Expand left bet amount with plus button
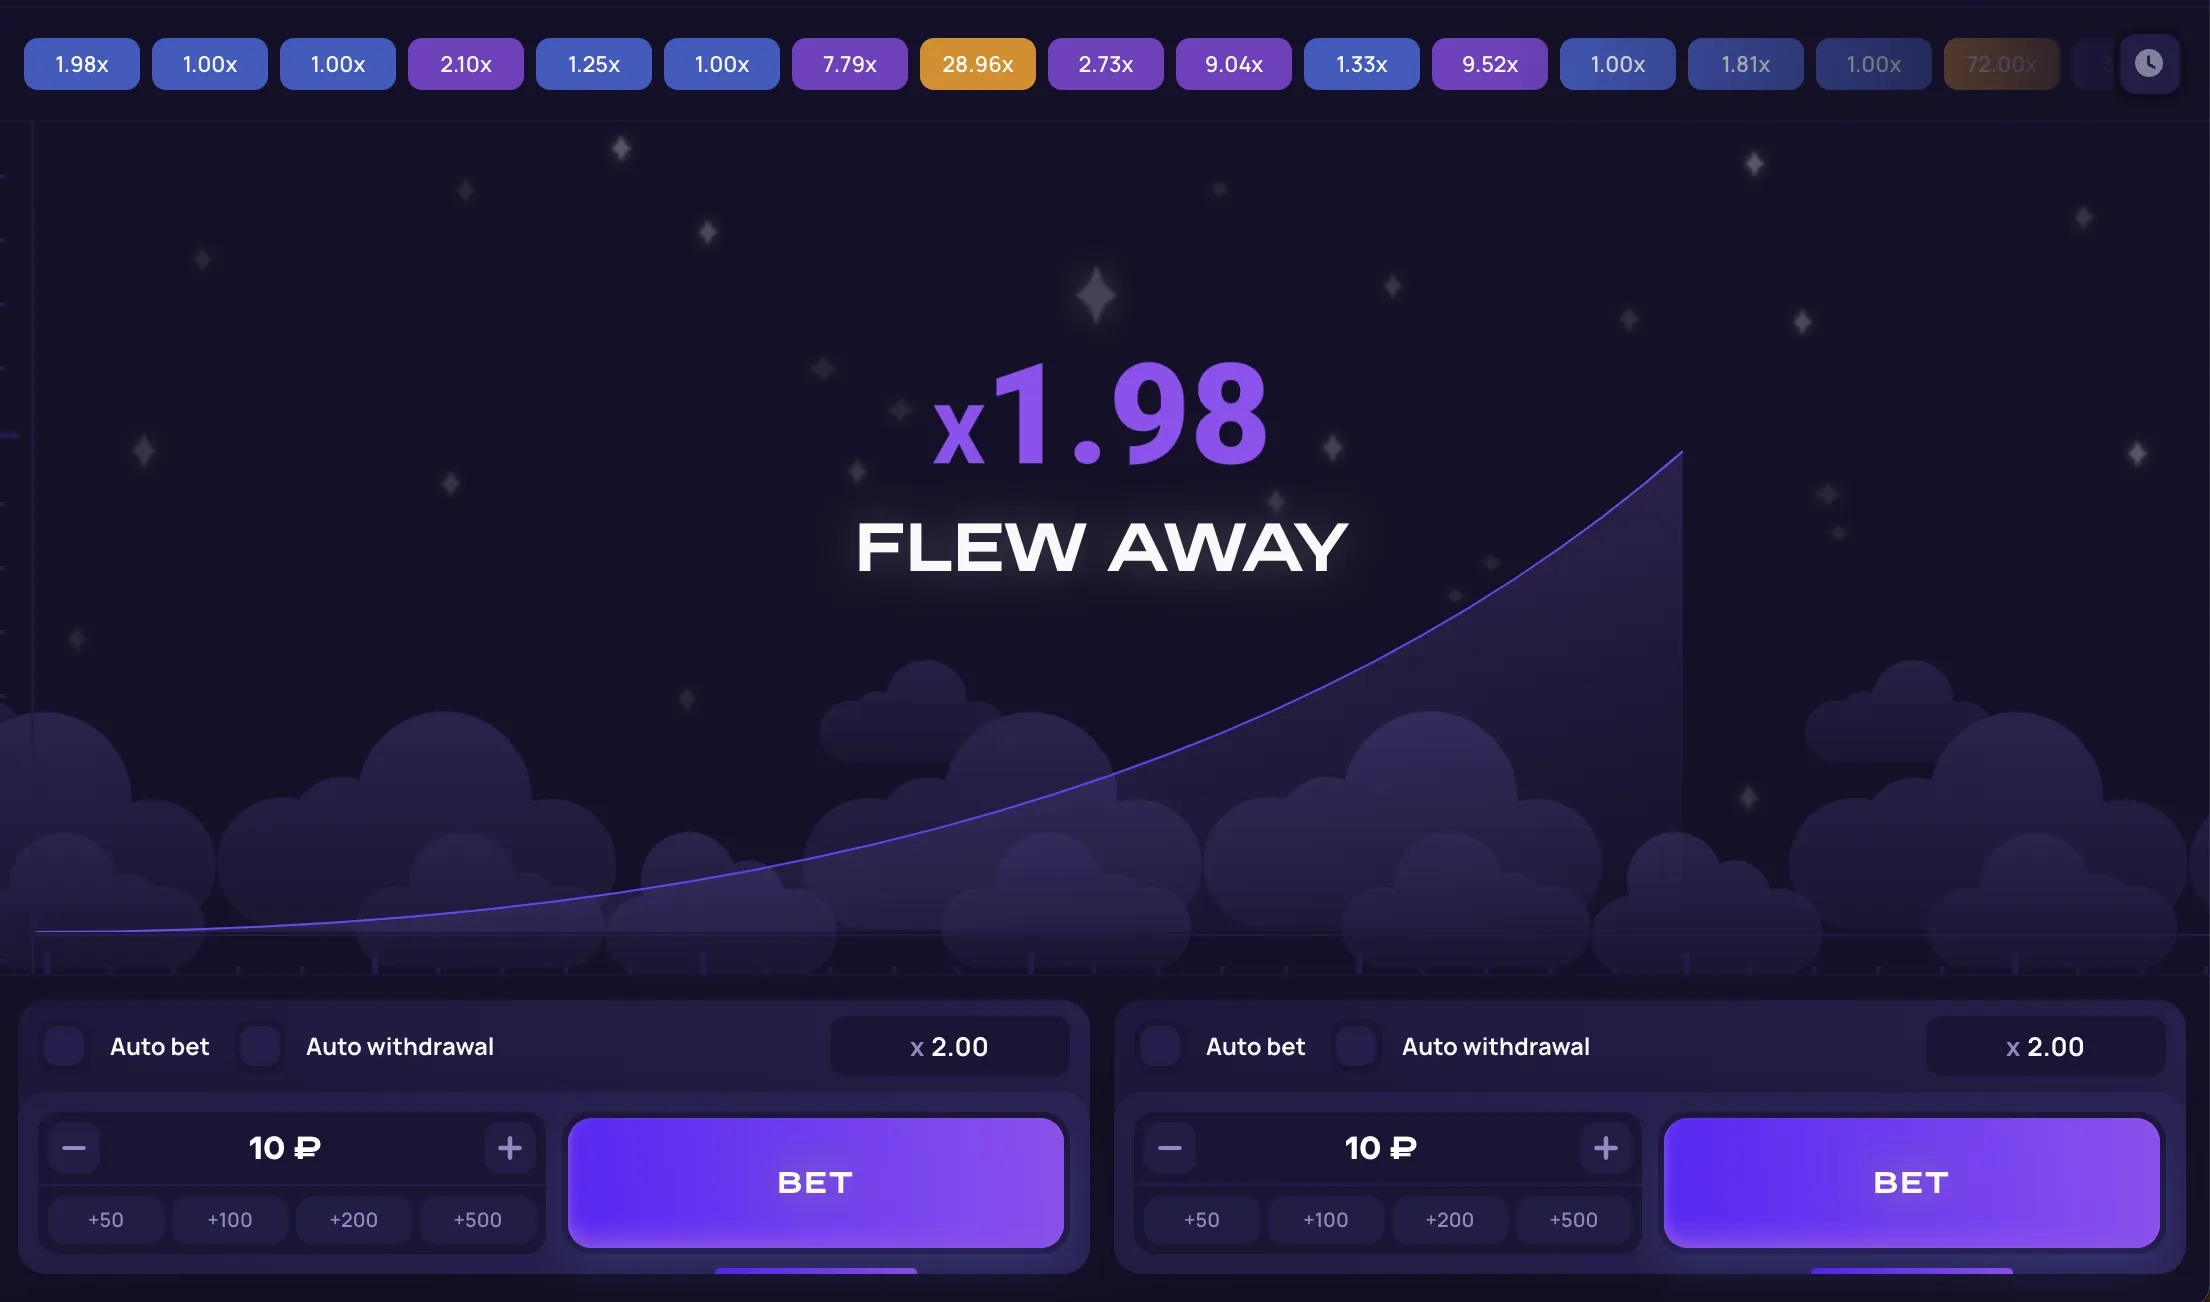This screenshot has height=1302, width=2210. coord(510,1147)
